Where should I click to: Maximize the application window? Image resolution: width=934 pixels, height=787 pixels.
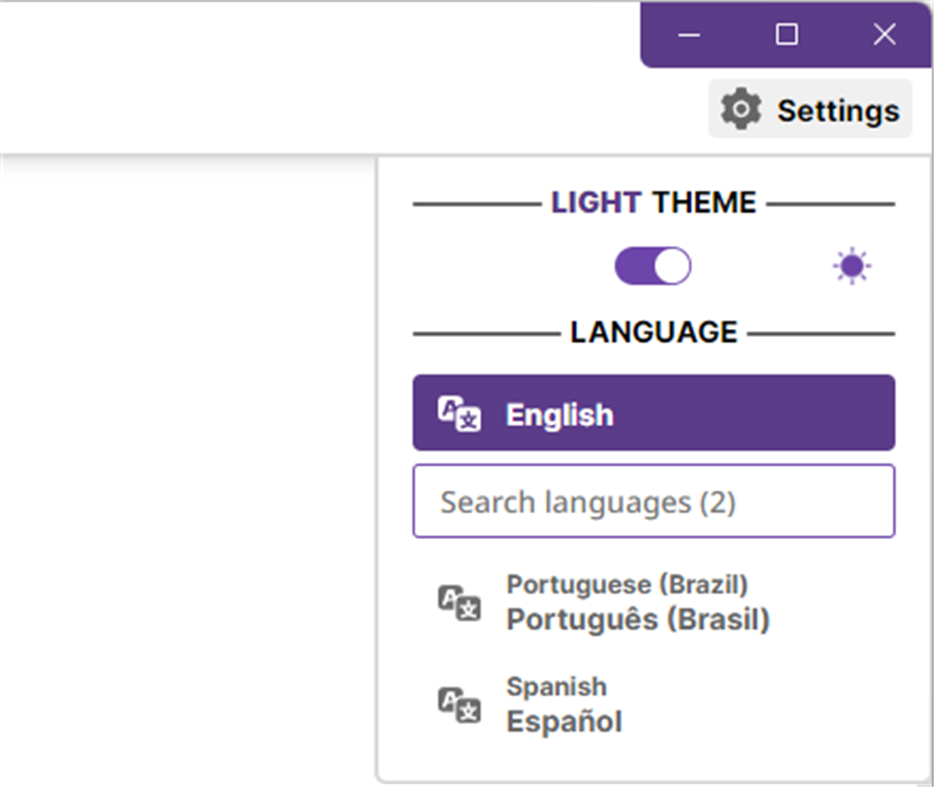787,35
